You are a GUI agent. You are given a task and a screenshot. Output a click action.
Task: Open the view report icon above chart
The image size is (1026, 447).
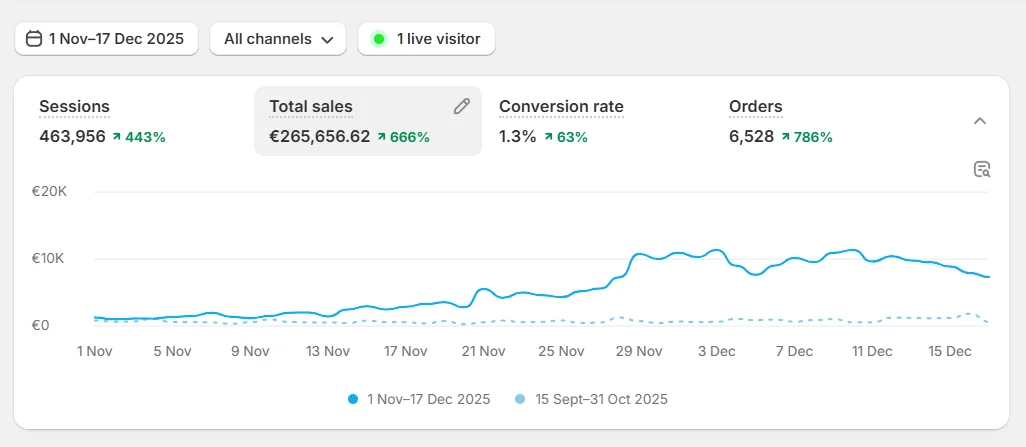pyautogui.click(x=982, y=169)
